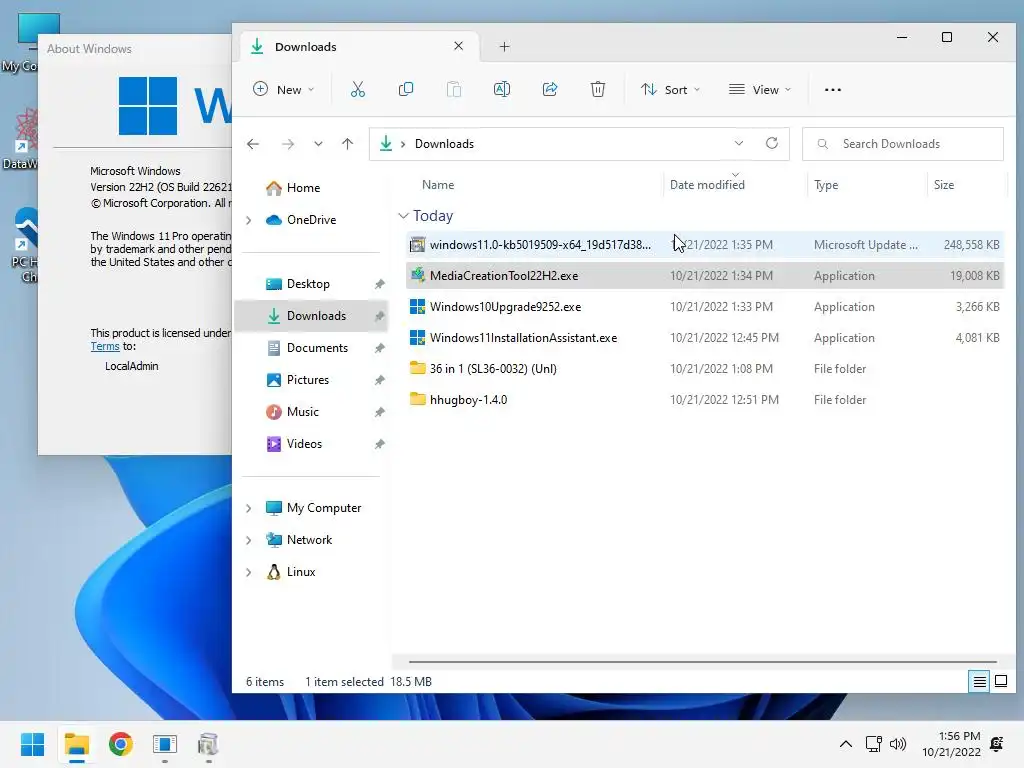
Task: Sort by Type column header
Action: (826, 185)
